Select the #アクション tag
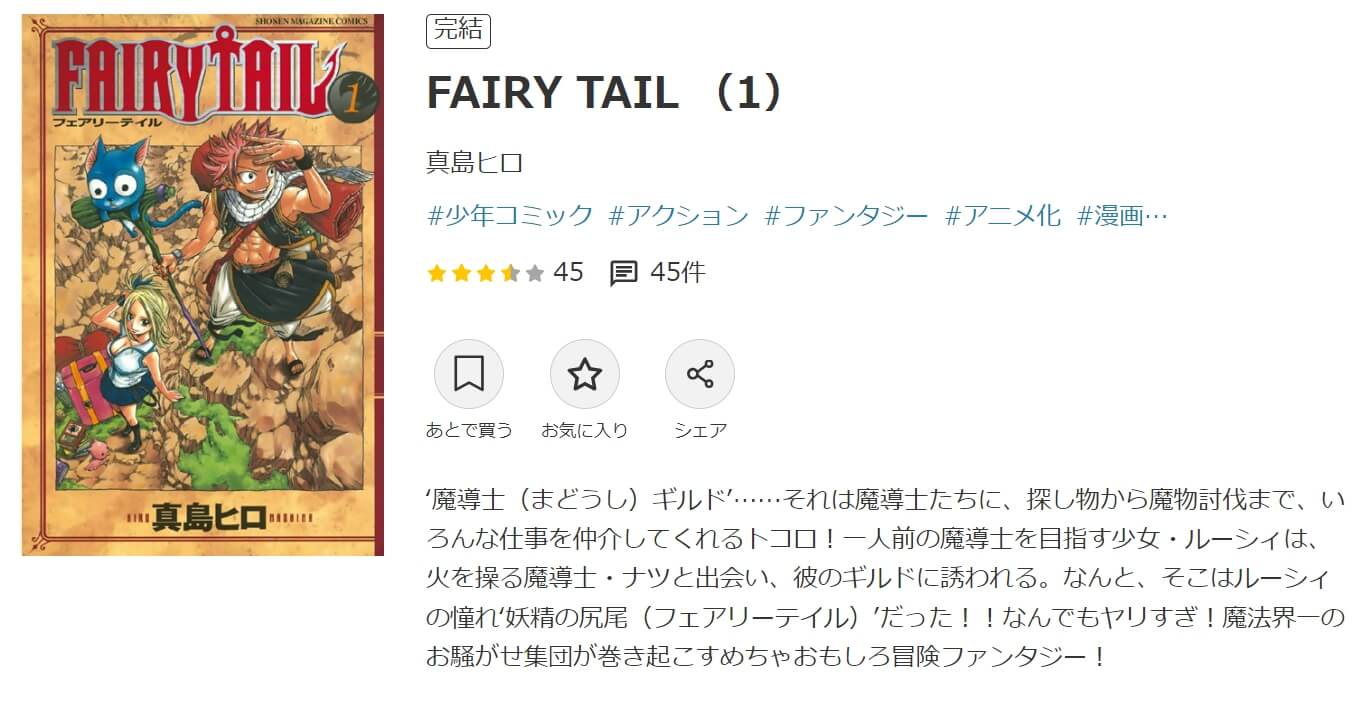This screenshot has width=1361, height=703. click(678, 215)
